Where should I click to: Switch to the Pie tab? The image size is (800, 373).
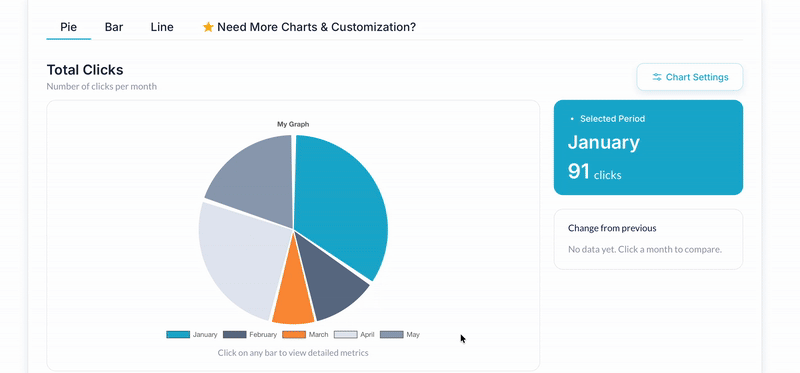(68, 27)
